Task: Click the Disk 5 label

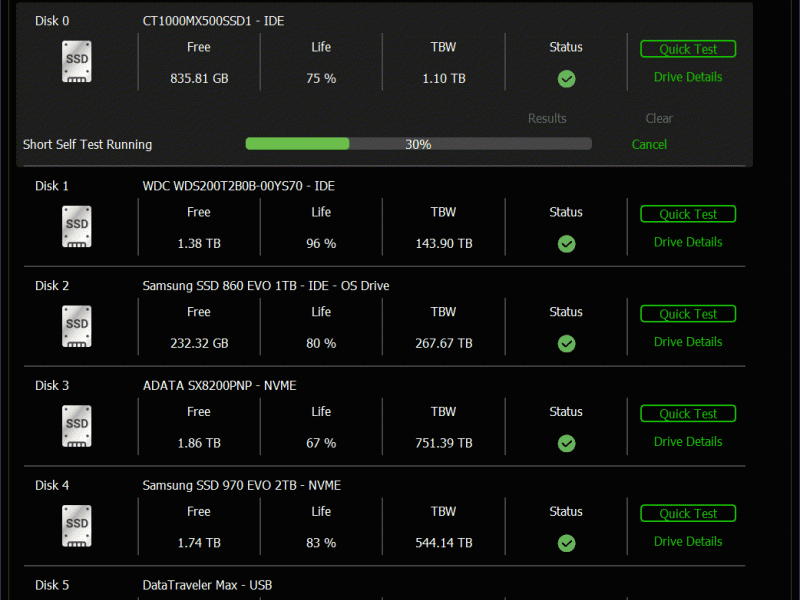Action: point(52,585)
